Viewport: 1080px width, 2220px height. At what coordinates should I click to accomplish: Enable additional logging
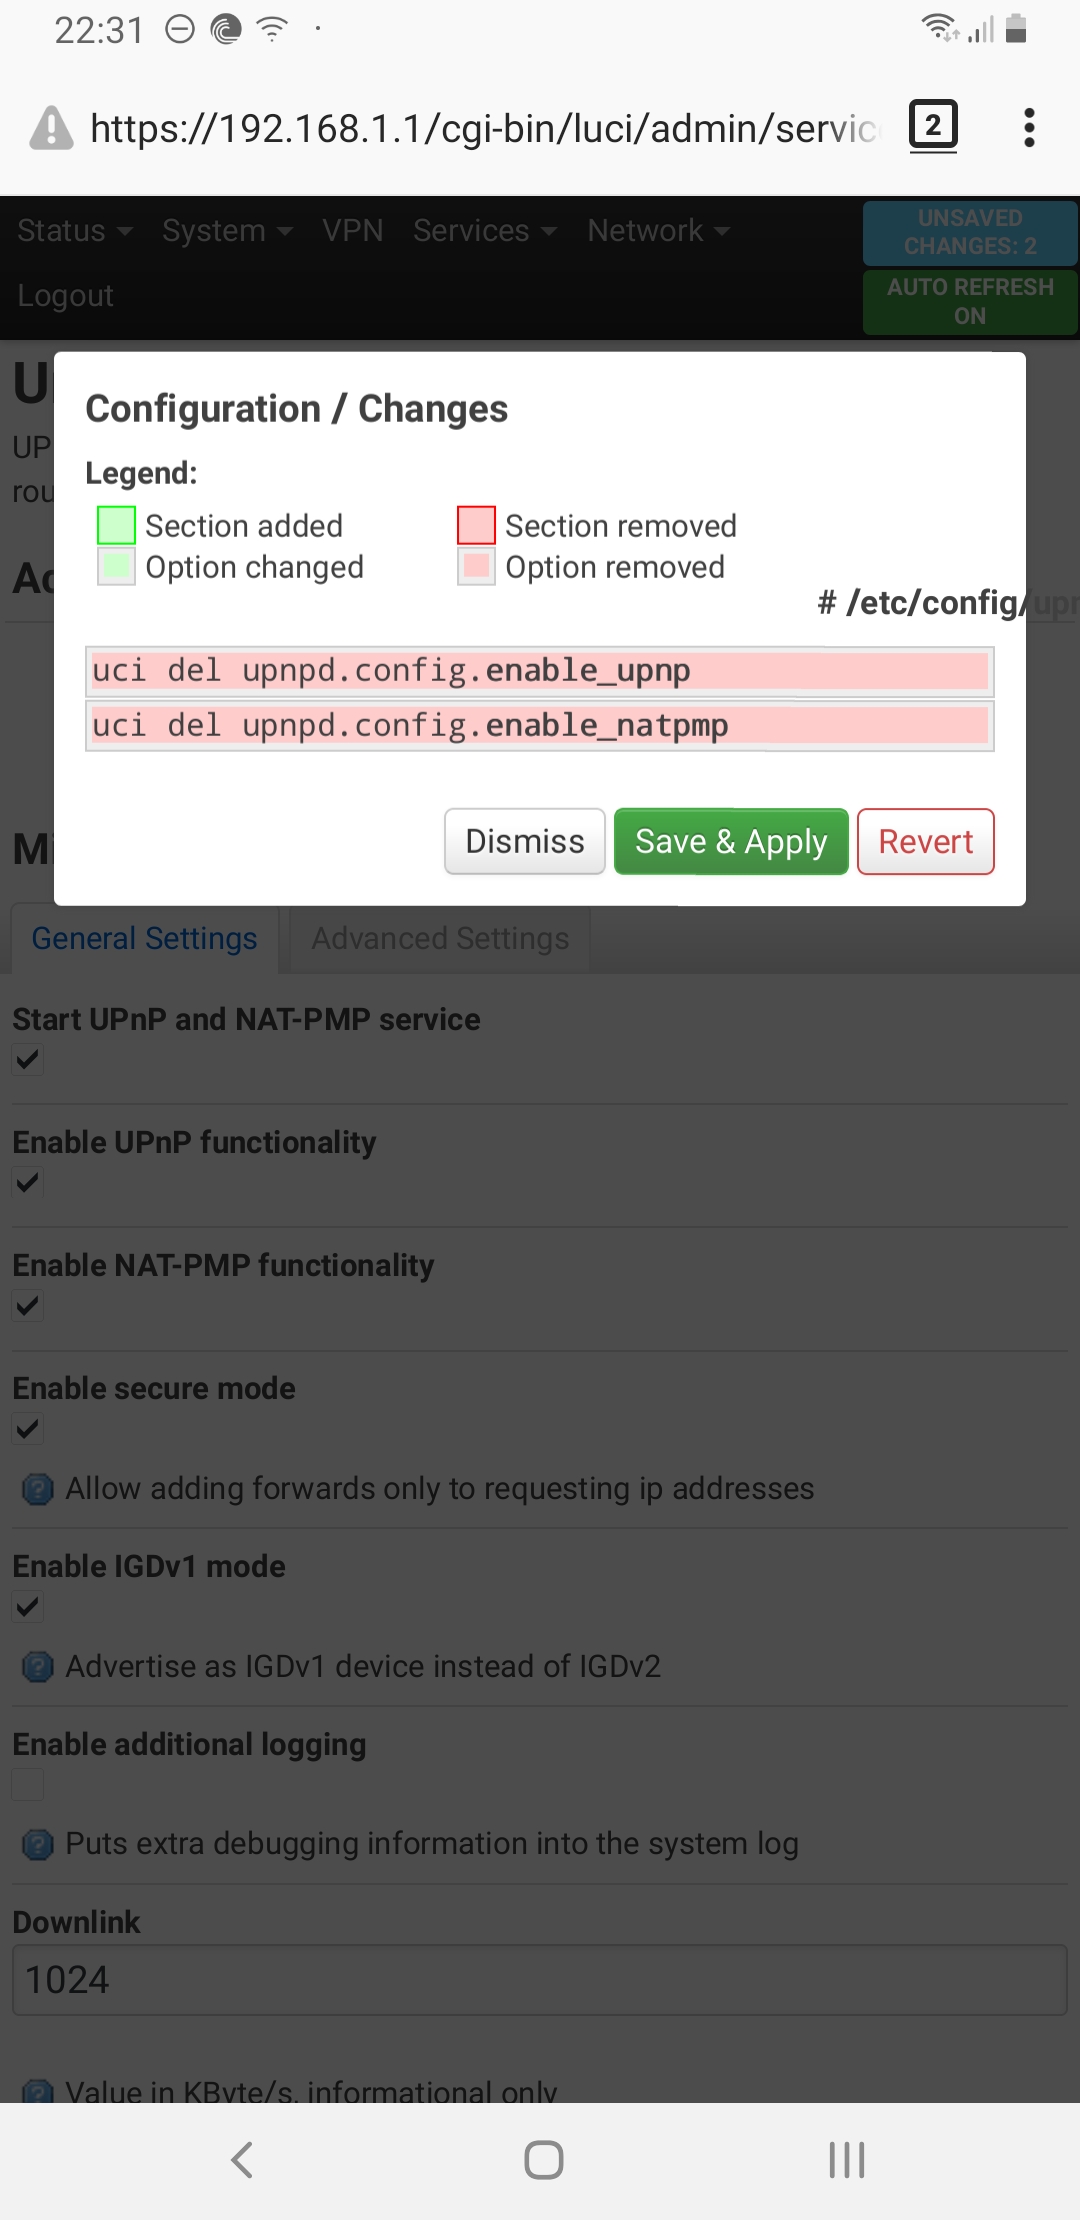(27, 1785)
